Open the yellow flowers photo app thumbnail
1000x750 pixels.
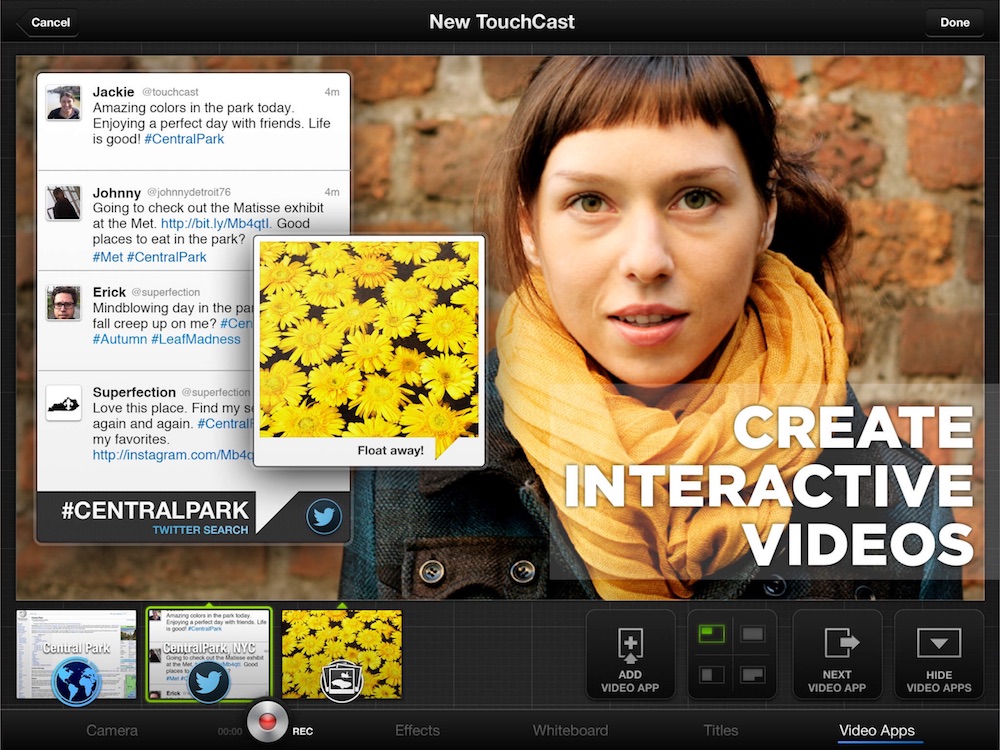342,655
